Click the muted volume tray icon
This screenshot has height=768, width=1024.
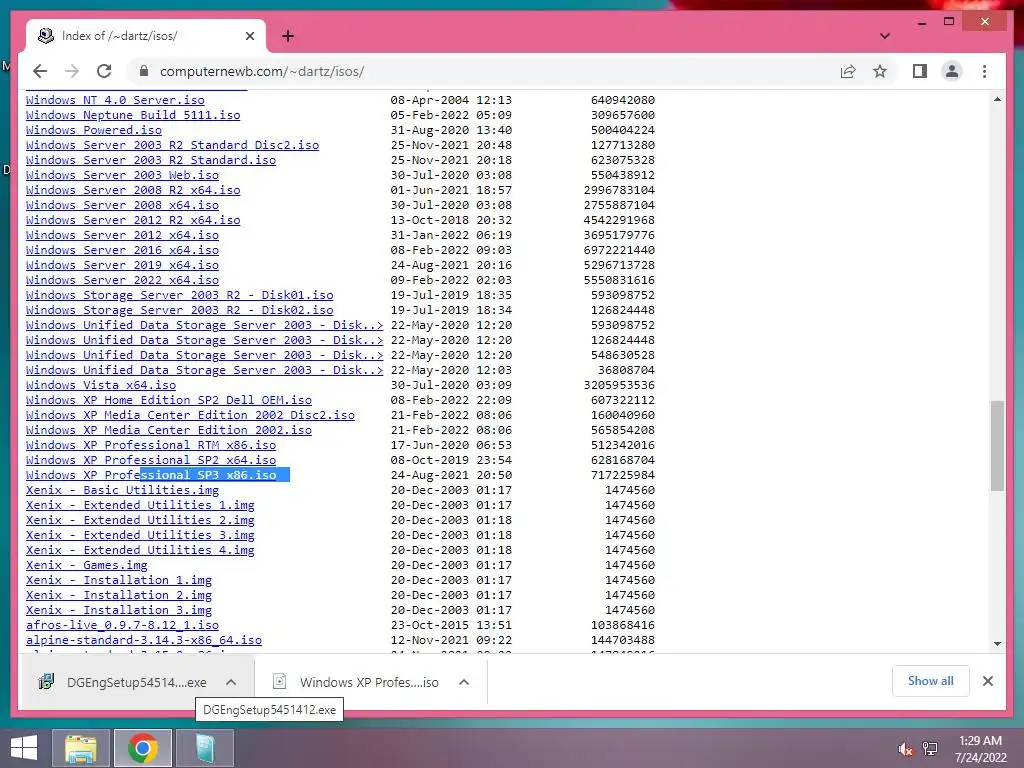(905, 749)
